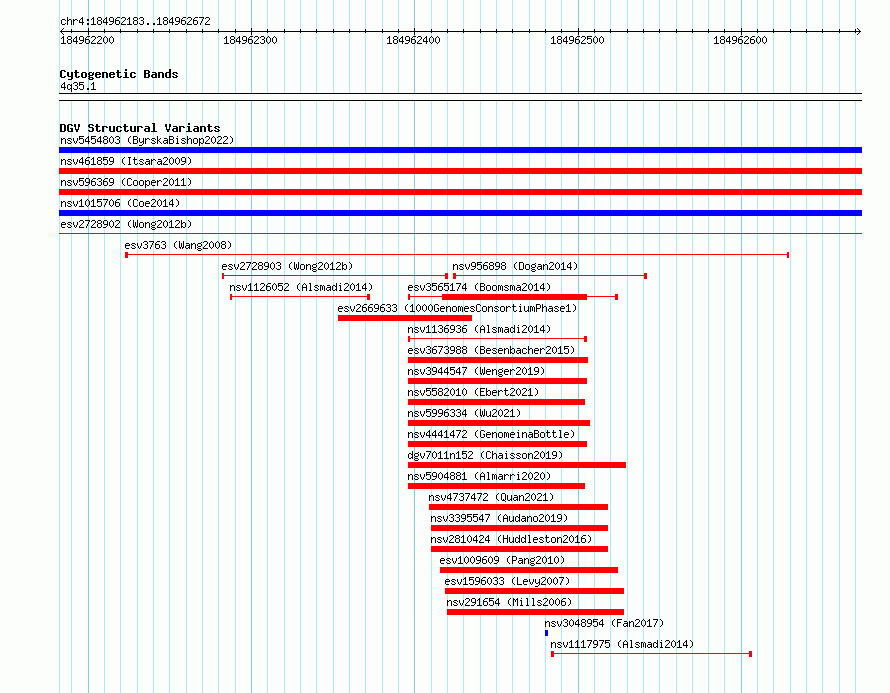
Task: Select the nsv1126052 (Alsmadi2014) label
Action: coord(301,287)
